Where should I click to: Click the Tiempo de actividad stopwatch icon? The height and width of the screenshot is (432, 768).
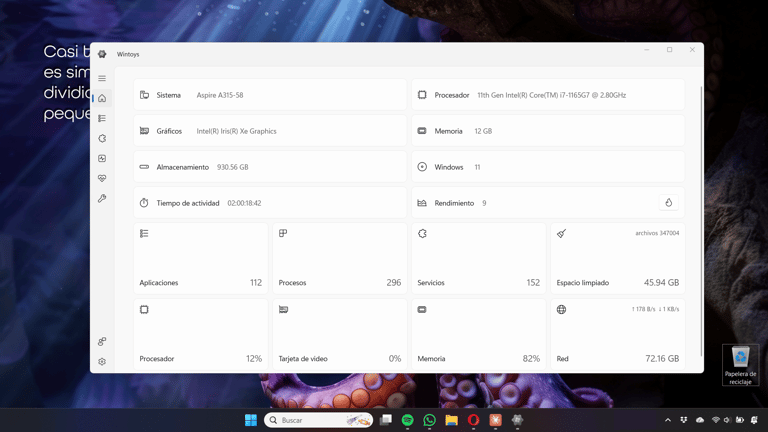(144, 203)
